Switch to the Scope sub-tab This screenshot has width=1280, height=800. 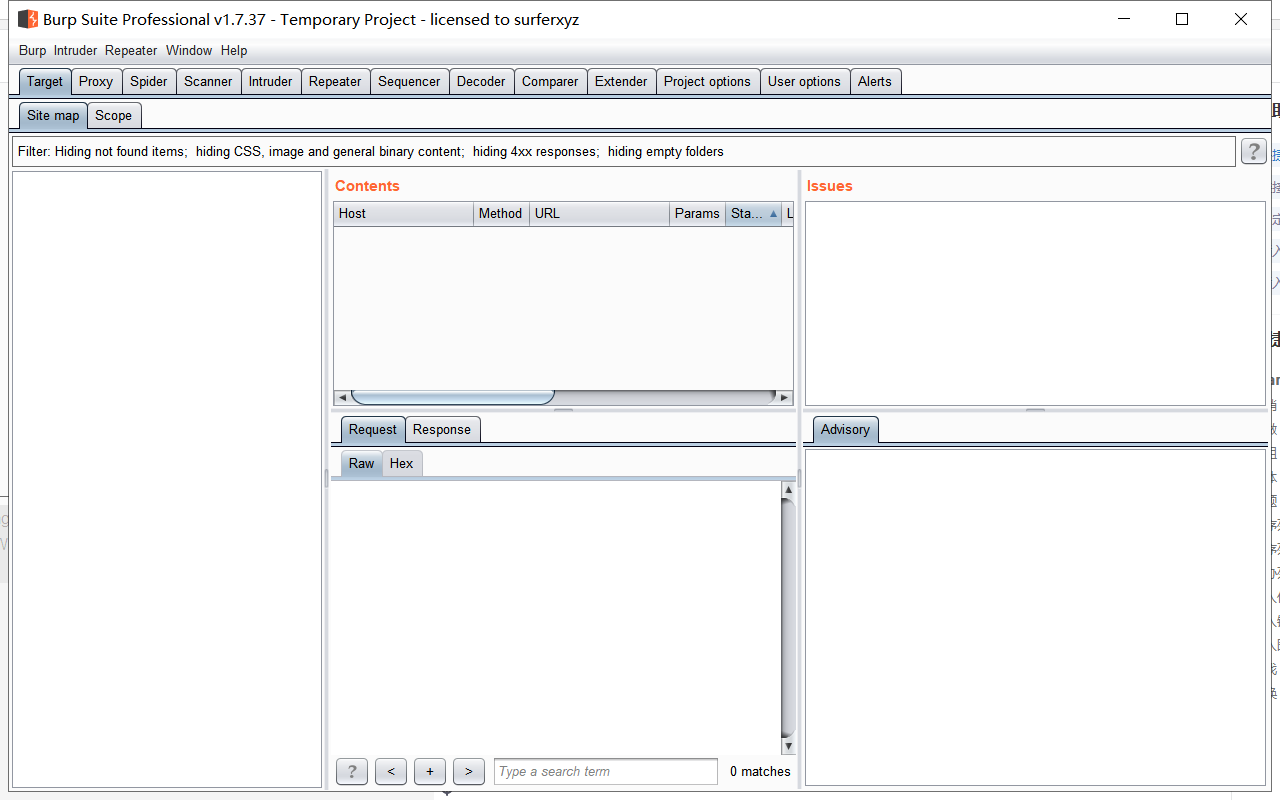pyautogui.click(x=114, y=116)
